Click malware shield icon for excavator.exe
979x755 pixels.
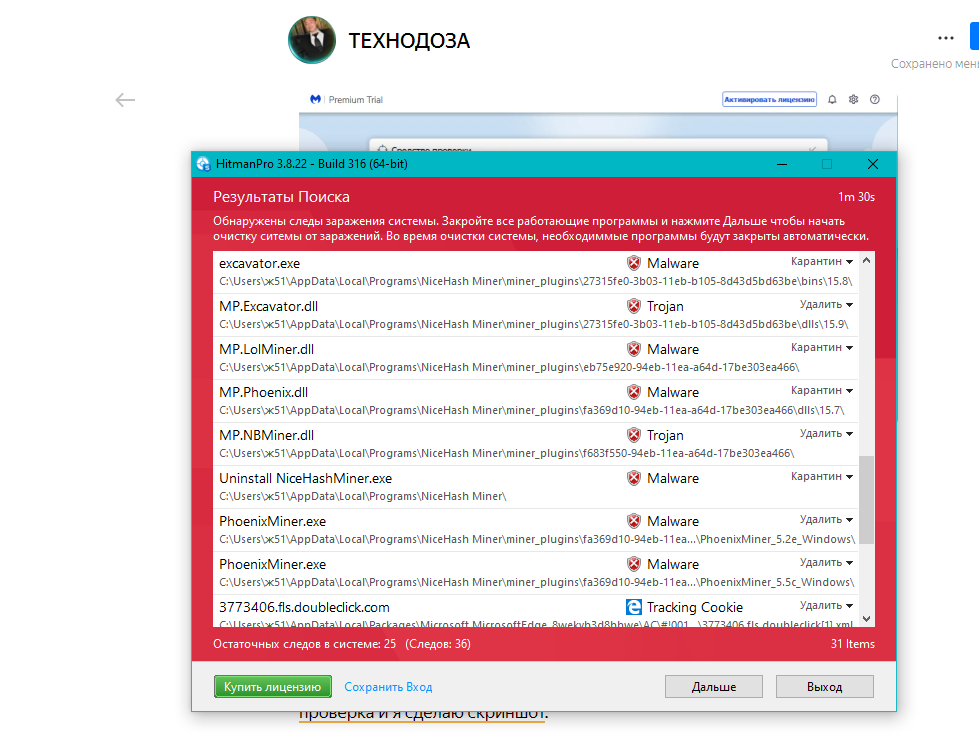(634, 263)
